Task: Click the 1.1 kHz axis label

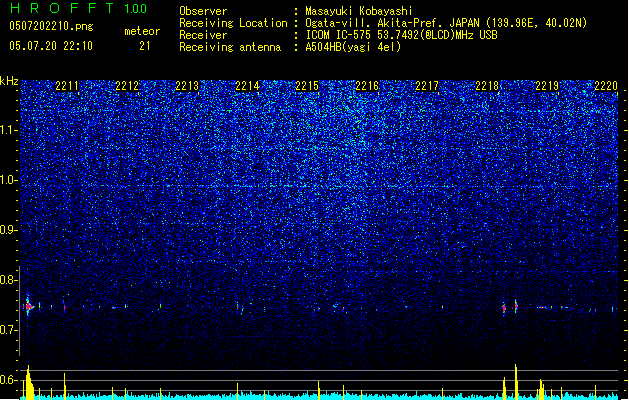Action: 9,130
